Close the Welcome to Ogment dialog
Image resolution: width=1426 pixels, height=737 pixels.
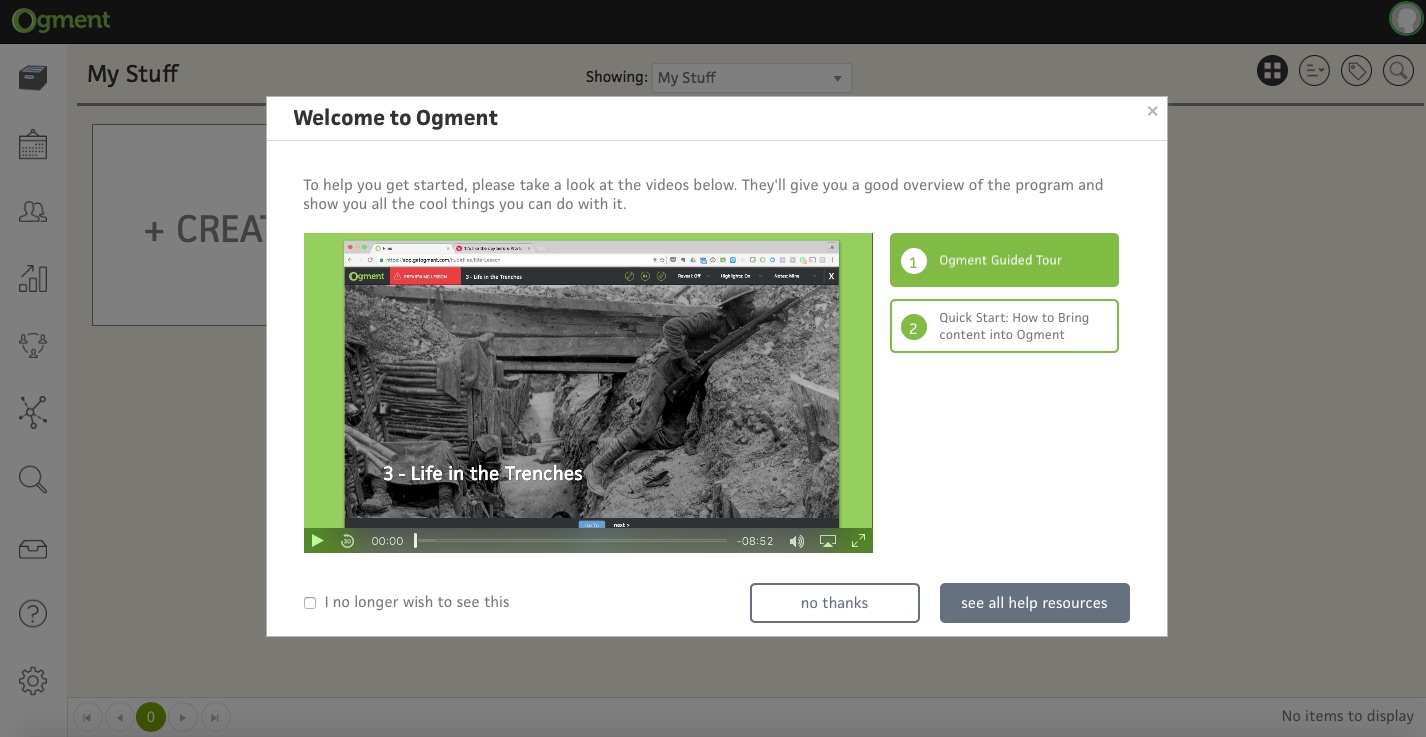point(1152,111)
